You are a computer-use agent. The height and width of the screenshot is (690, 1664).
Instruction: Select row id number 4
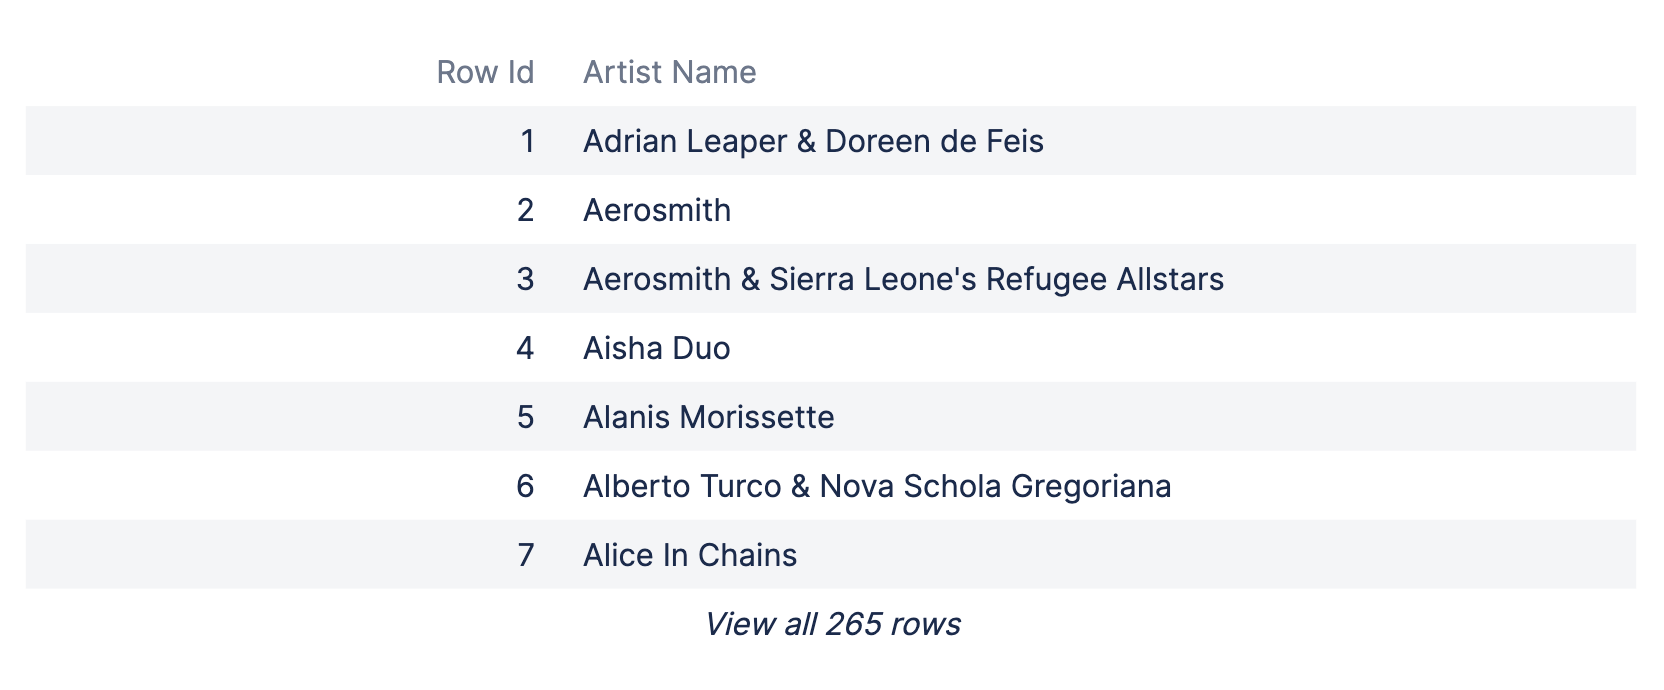pyautogui.click(x=525, y=348)
